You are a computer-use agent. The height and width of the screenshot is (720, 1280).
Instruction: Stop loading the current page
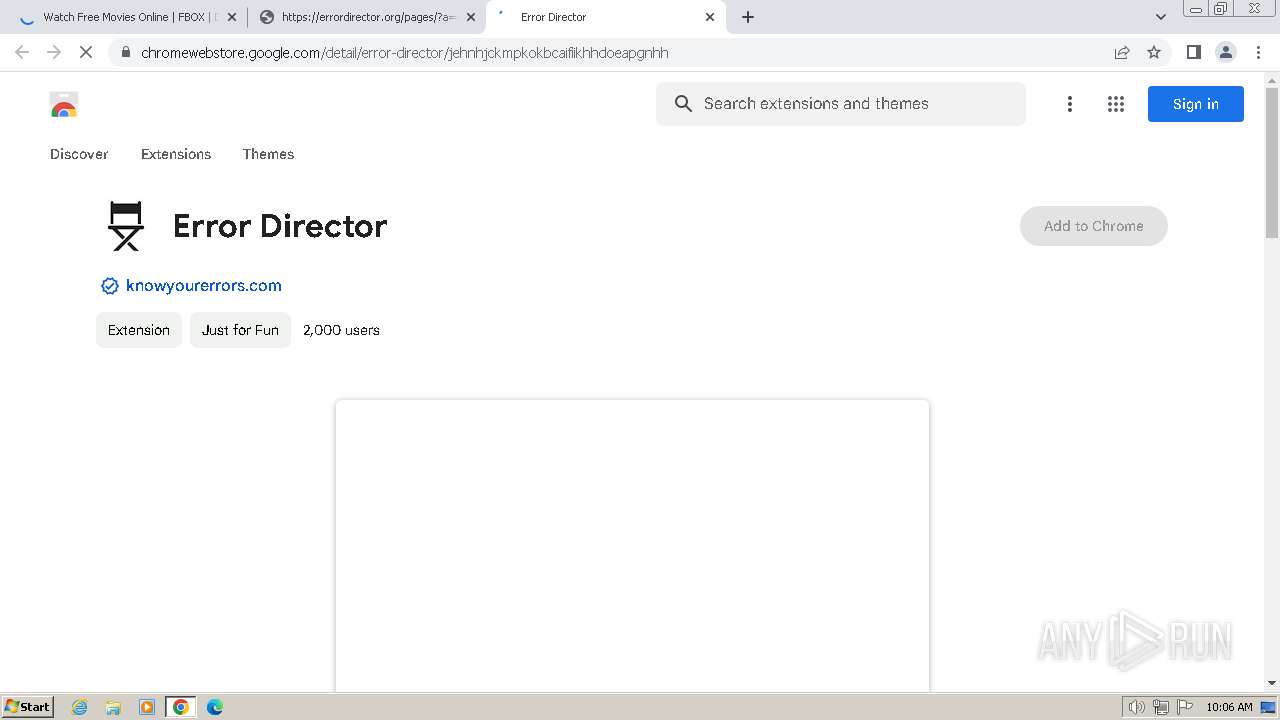(86, 52)
